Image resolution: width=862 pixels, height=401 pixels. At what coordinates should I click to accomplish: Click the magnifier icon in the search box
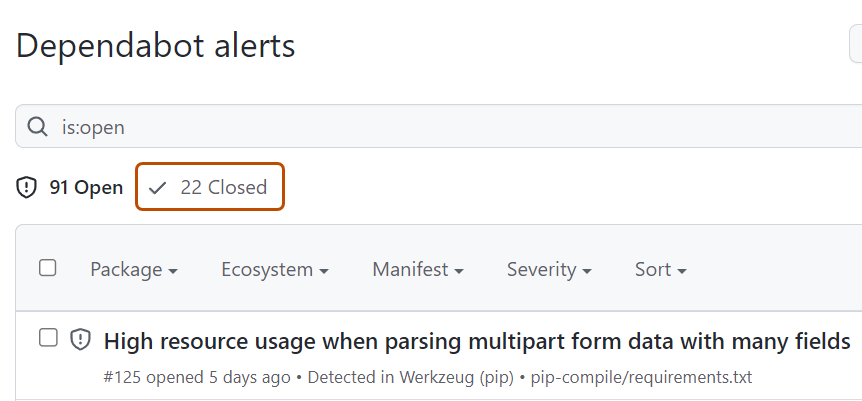point(37,127)
